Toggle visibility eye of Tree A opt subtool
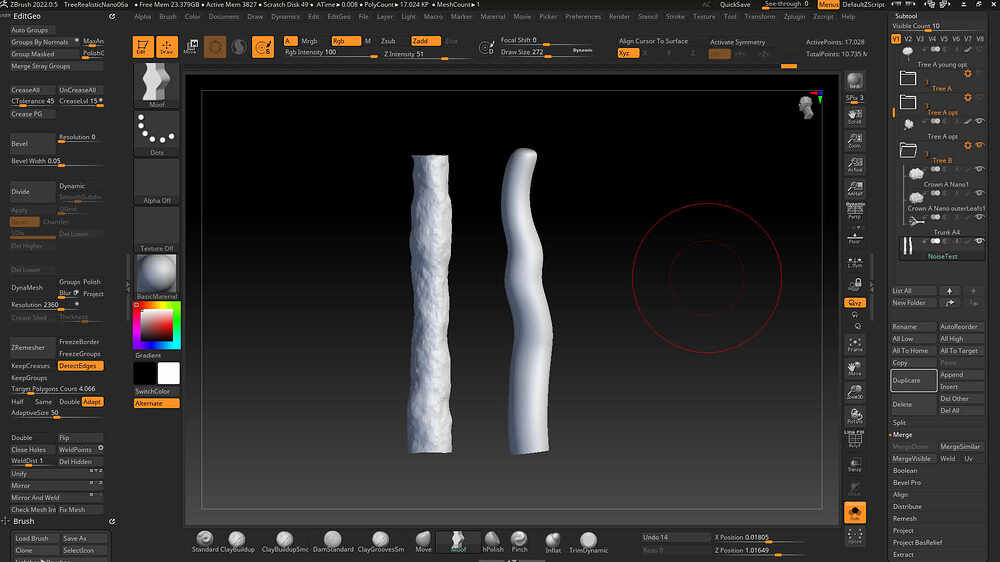This screenshot has width=1000, height=562. coord(980,121)
